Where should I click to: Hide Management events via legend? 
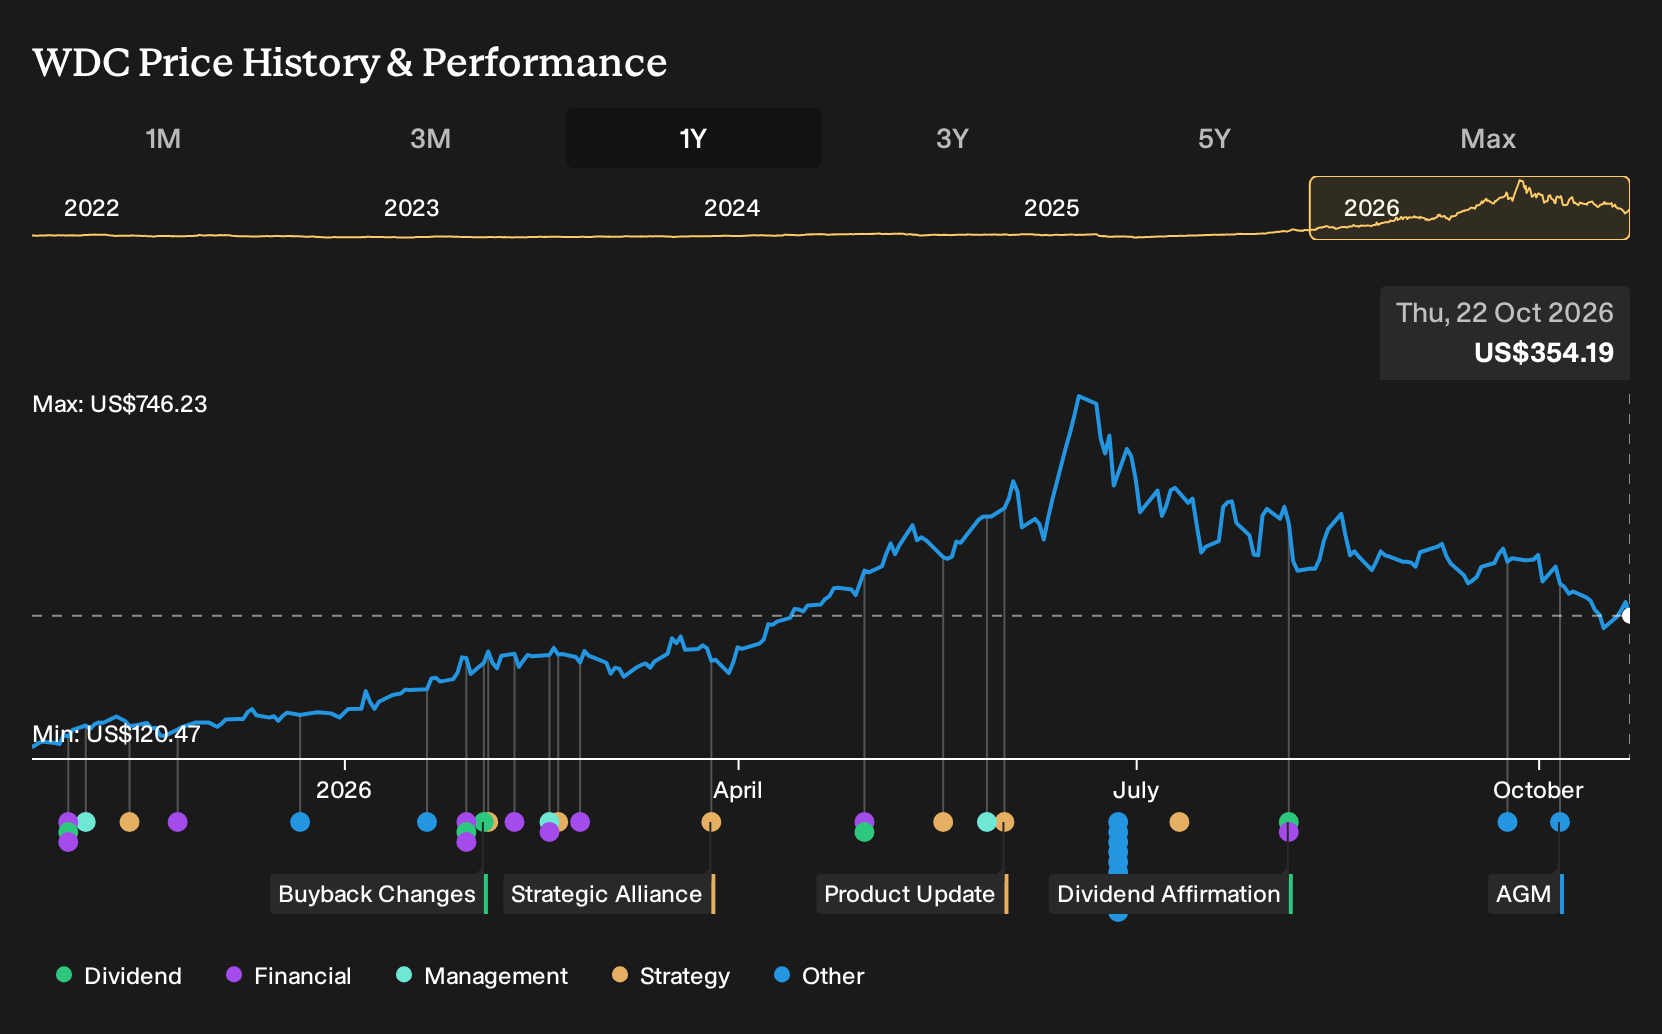click(x=482, y=976)
